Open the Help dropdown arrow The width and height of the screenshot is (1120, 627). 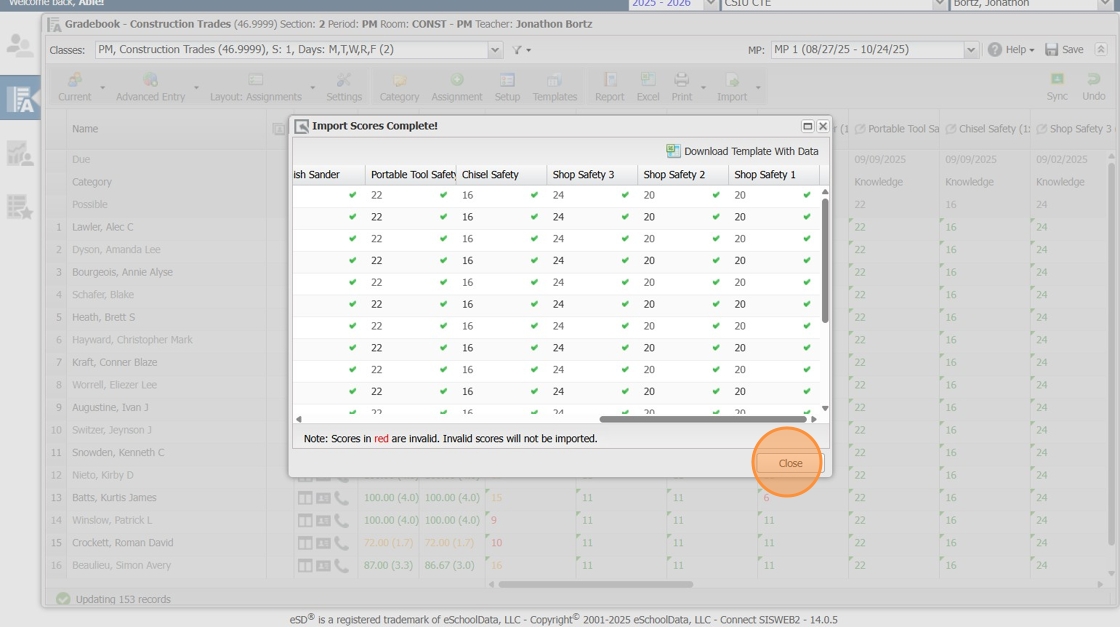point(1031,51)
